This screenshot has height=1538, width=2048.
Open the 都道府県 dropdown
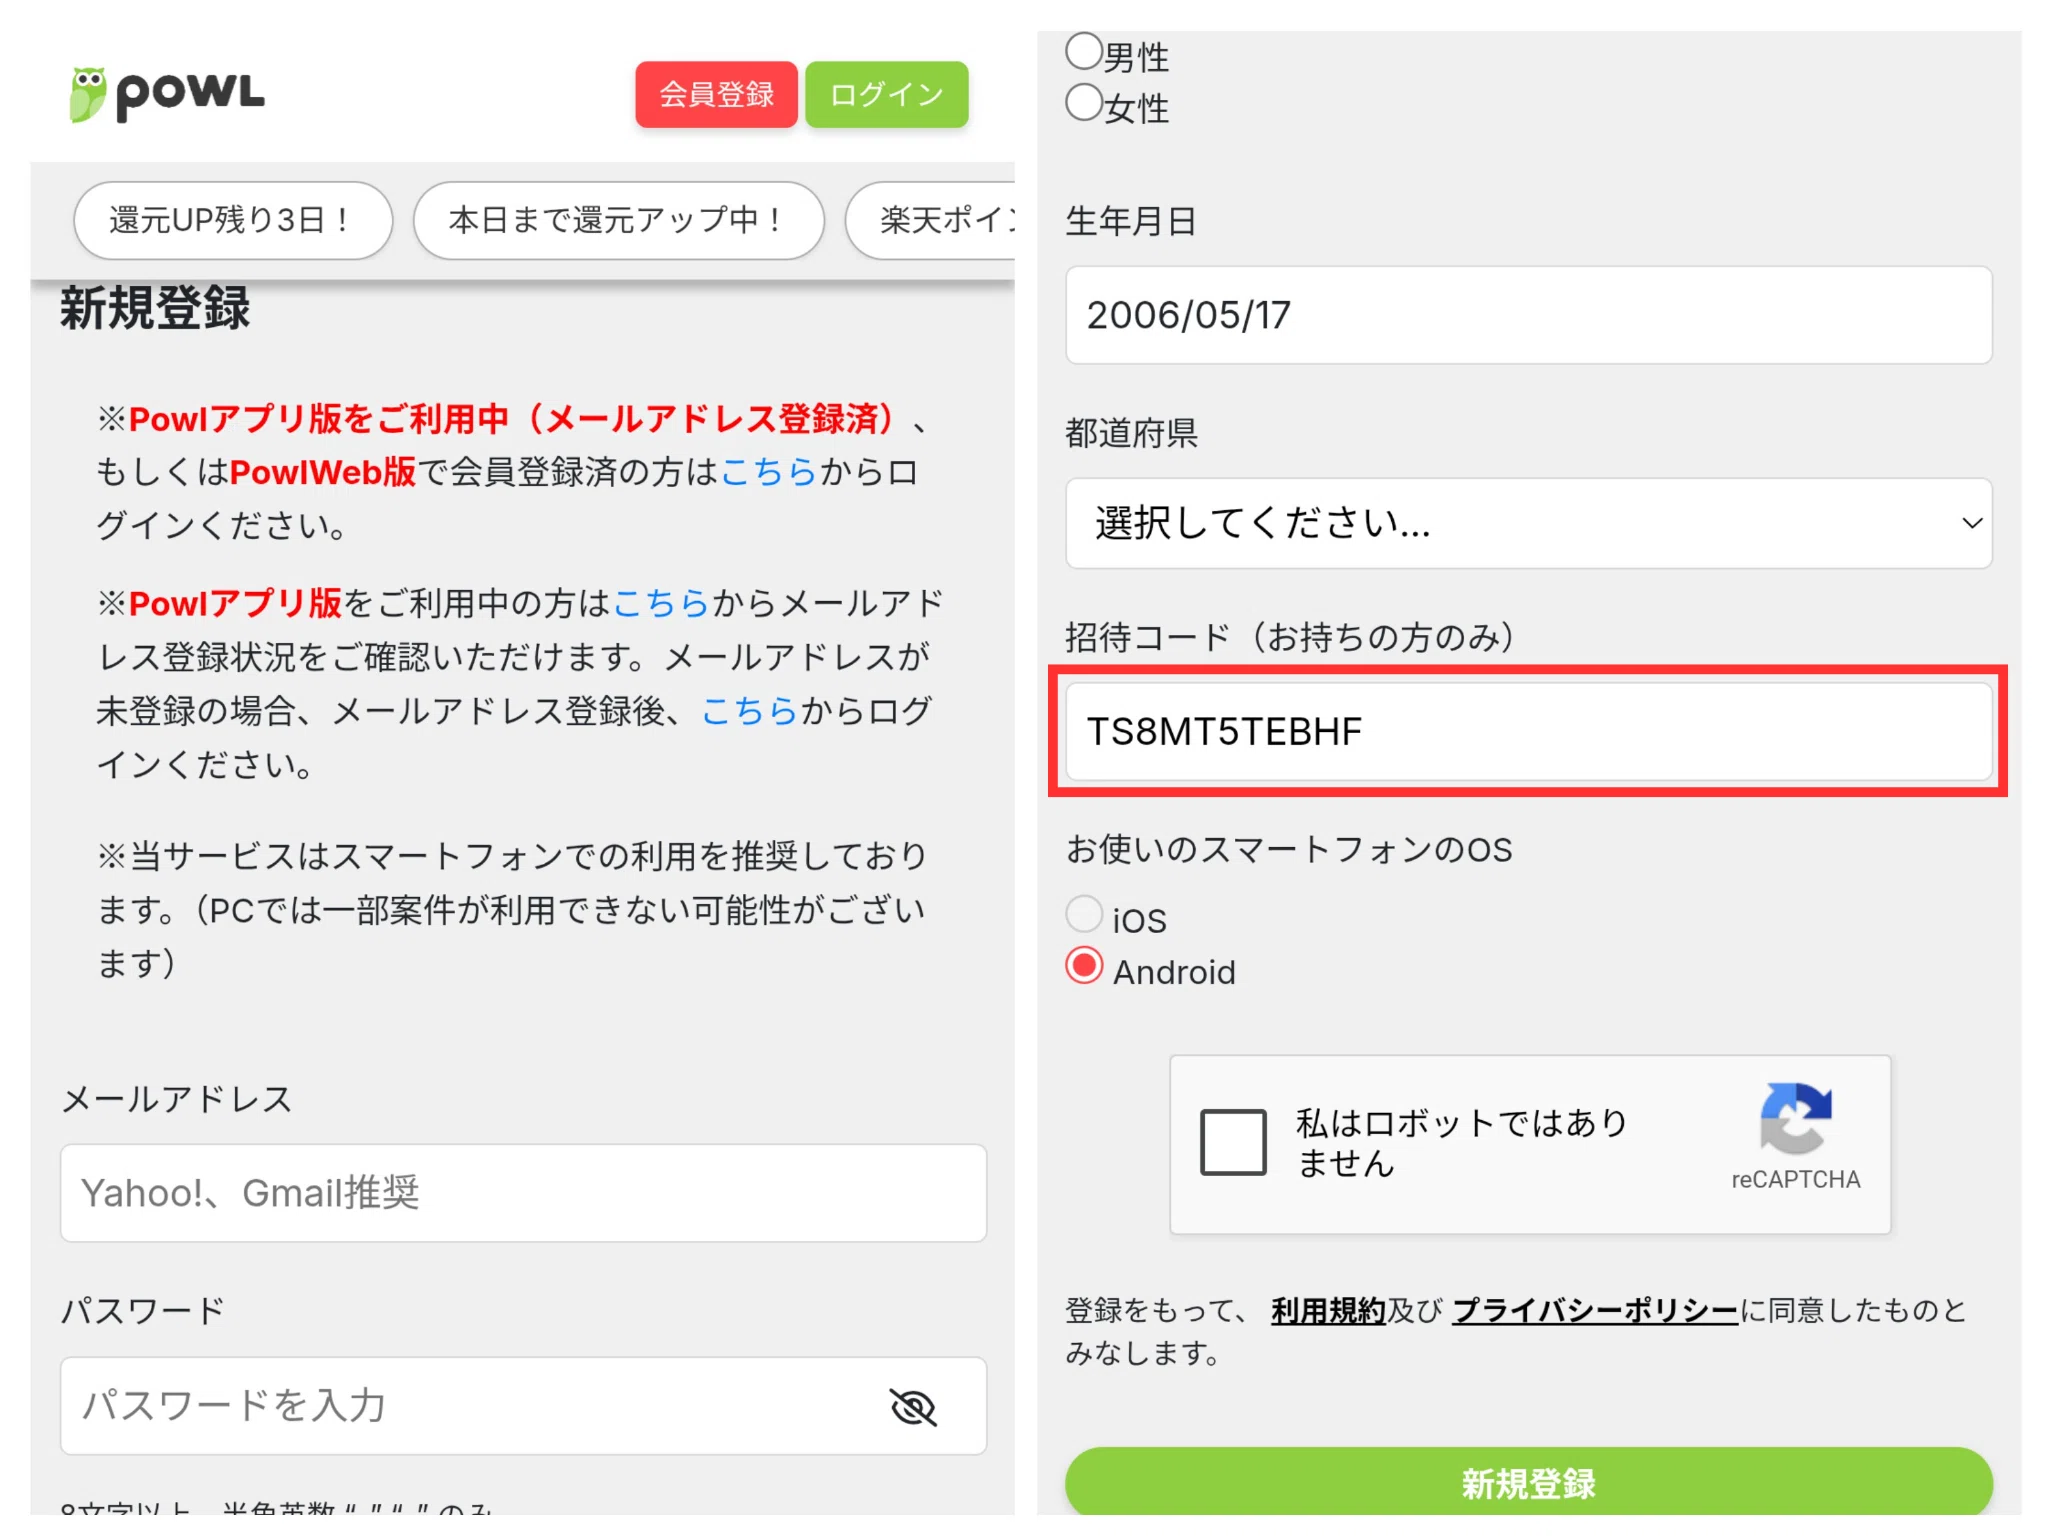click(1528, 523)
